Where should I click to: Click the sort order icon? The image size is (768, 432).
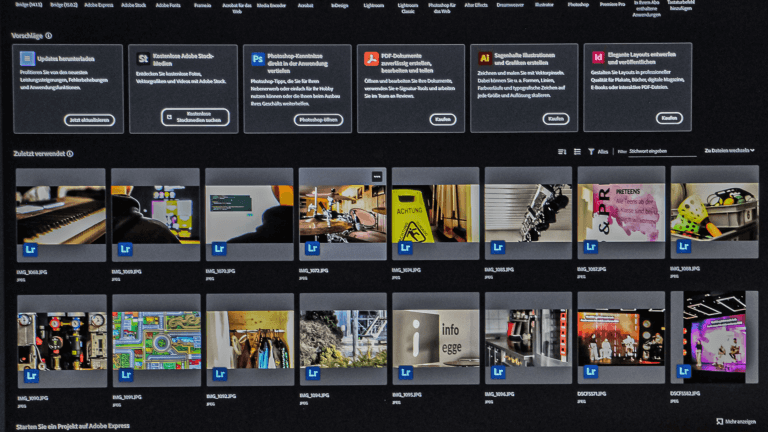click(x=562, y=151)
